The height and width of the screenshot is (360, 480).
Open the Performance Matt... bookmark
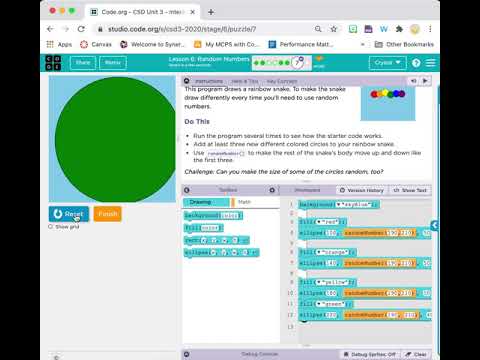tap(301, 44)
